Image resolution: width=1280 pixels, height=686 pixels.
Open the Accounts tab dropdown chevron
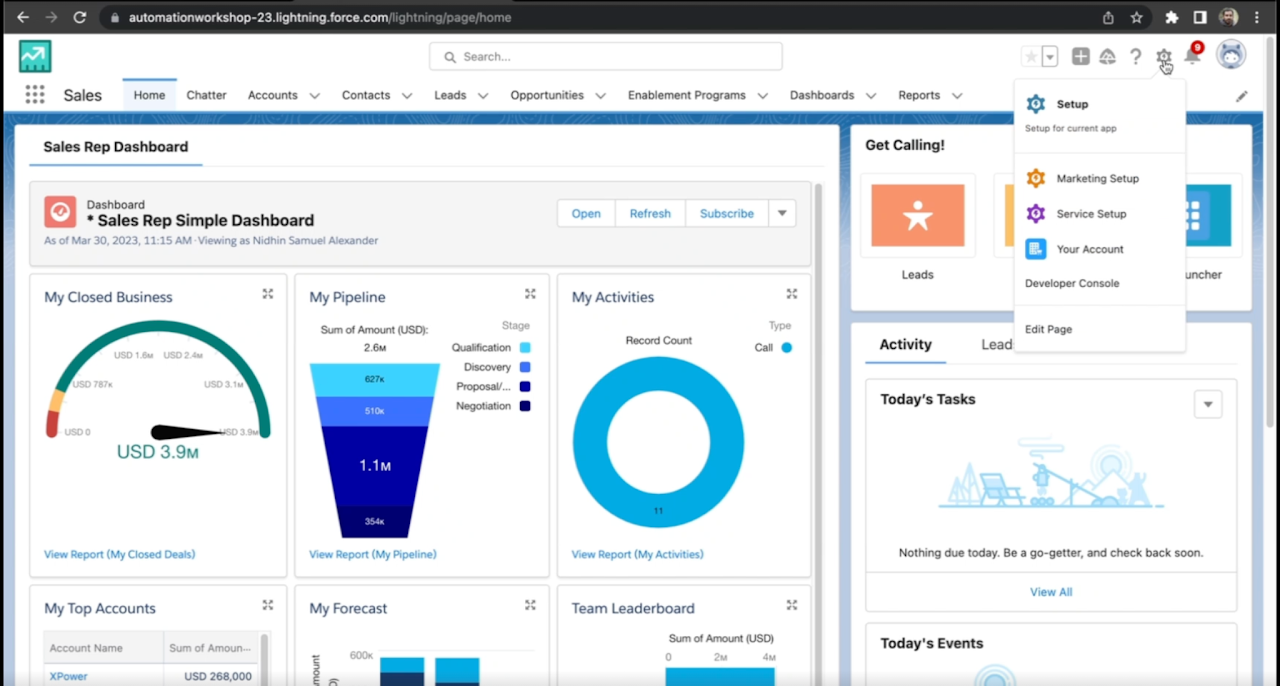(x=314, y=96)
